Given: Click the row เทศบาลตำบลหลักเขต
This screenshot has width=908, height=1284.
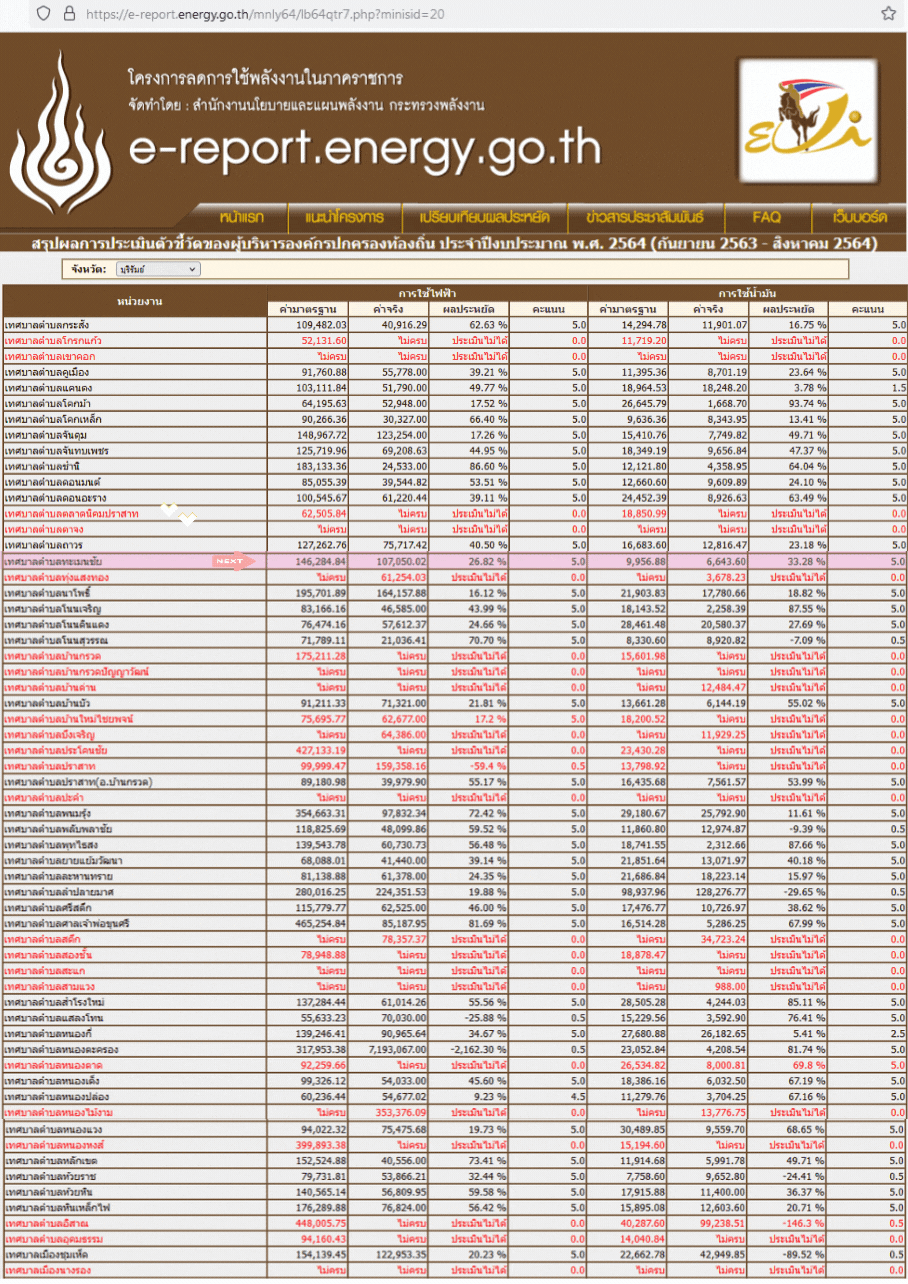Looking at the screenshot, I should 454,1160.
